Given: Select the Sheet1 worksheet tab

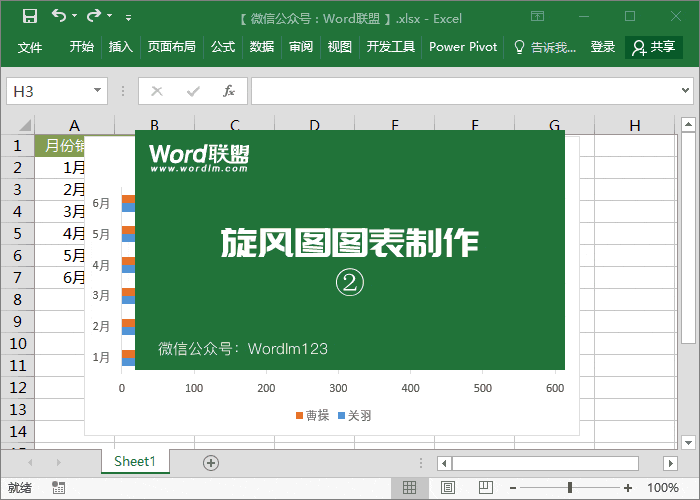Looking at the screenshot, I should pyautogui.click(x=135, y=461).
